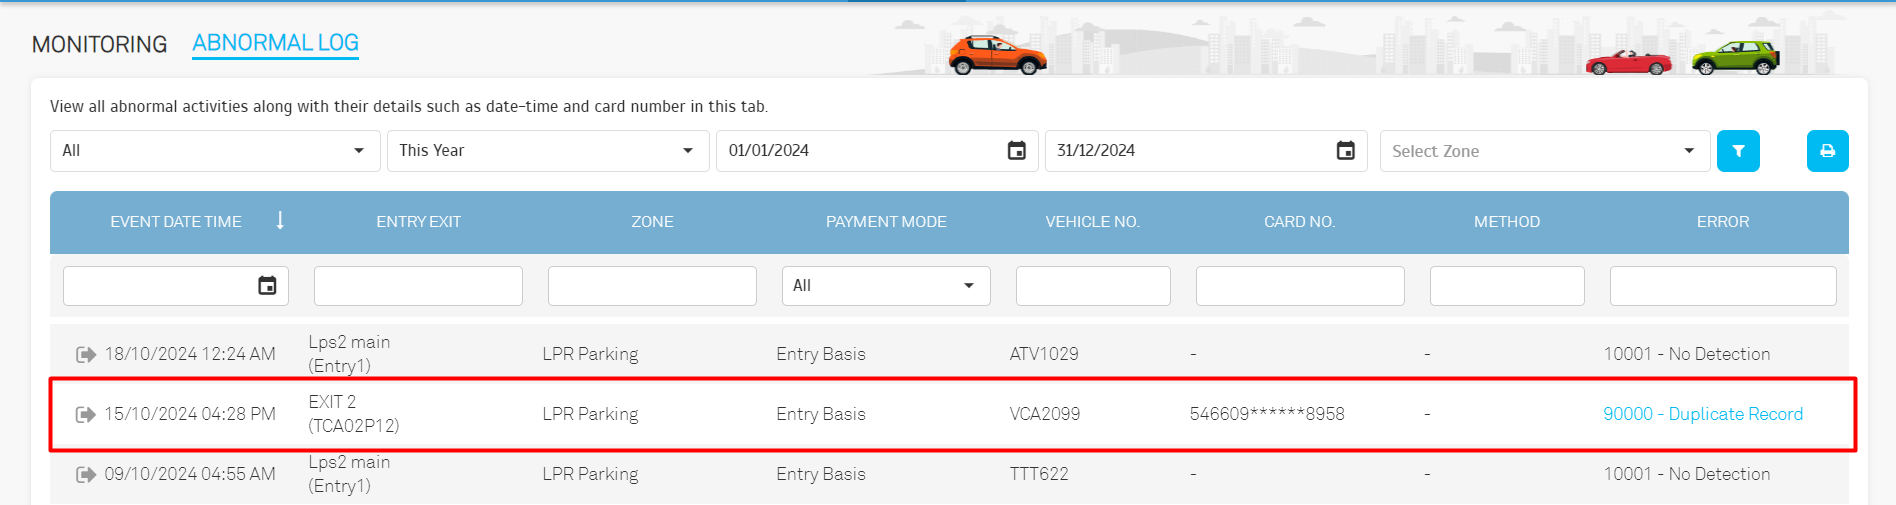
Task: Open calendar for end date 31/12/2024
Action: (1345, 151)
